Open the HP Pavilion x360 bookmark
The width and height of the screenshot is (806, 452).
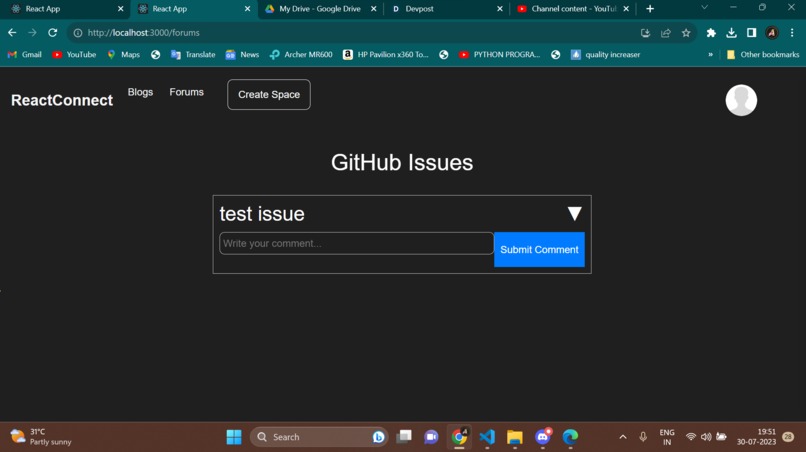pyautogui.click(x=386, y=55)
